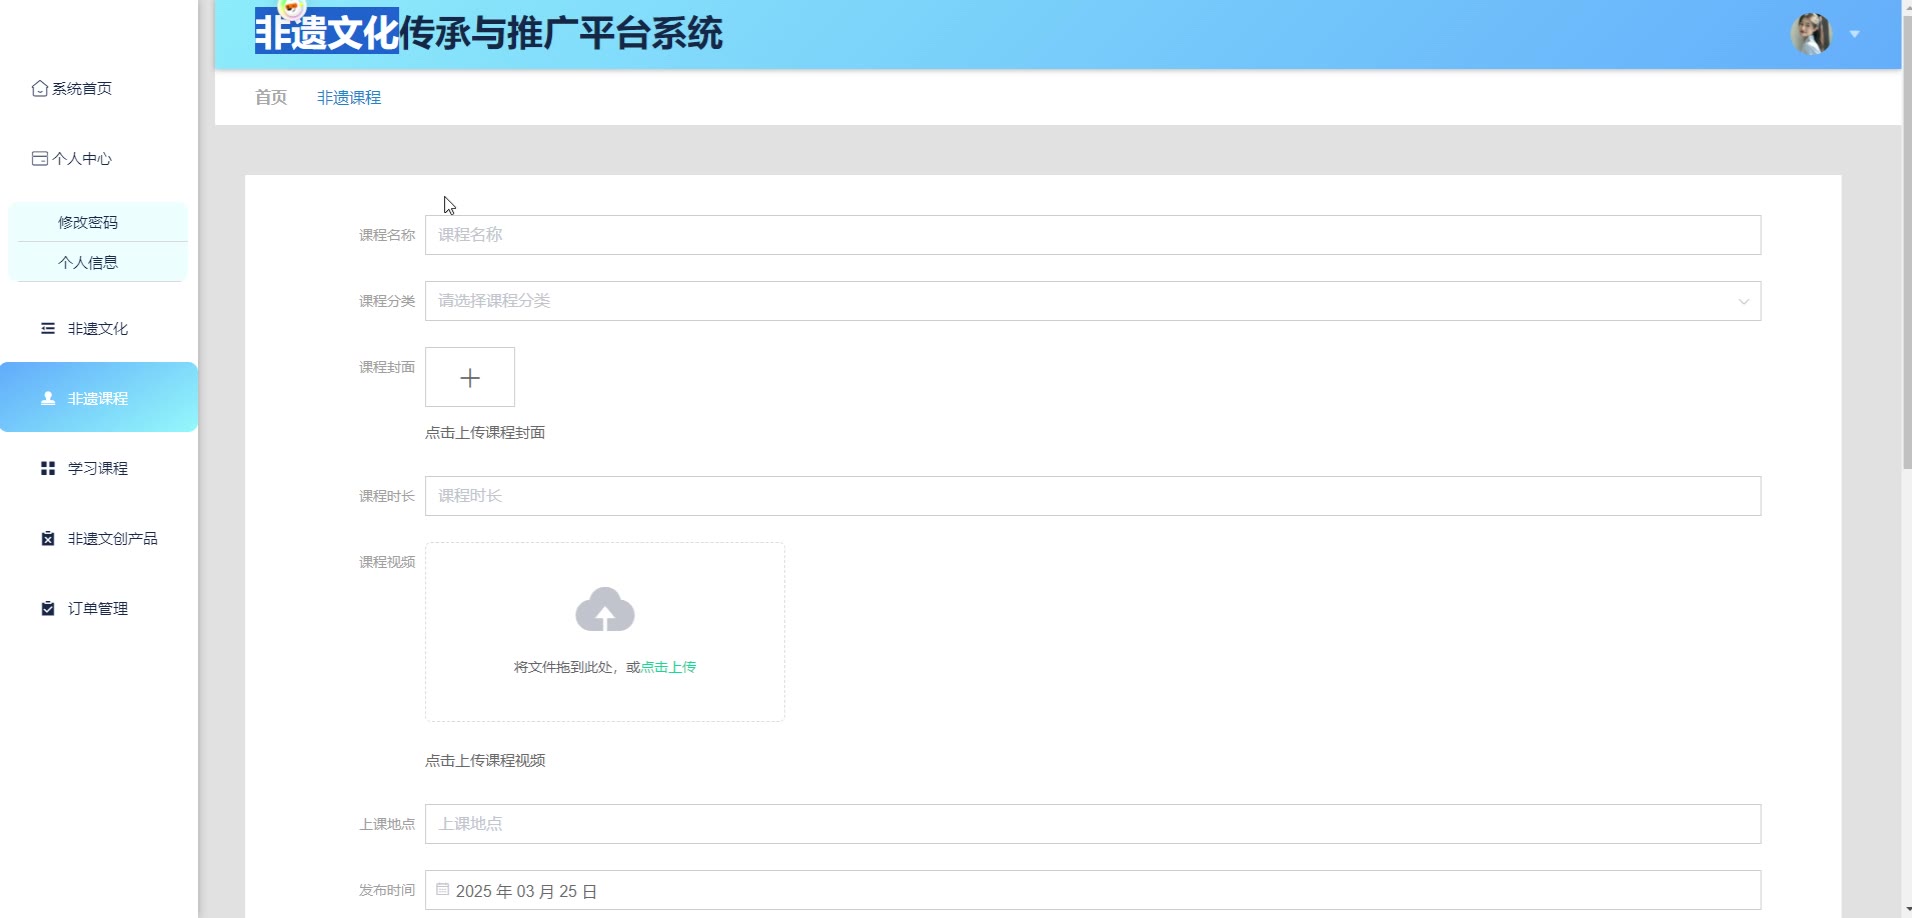Click the cloud upload icon for course video
1912x918 pixels.
click(x=605, y=609)
